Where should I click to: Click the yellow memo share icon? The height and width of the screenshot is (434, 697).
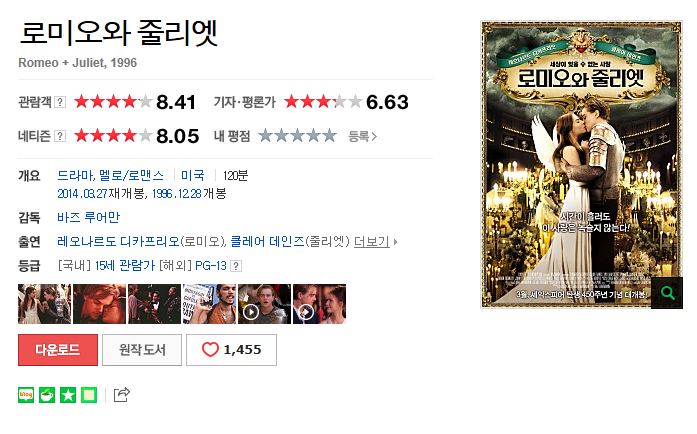89,395
